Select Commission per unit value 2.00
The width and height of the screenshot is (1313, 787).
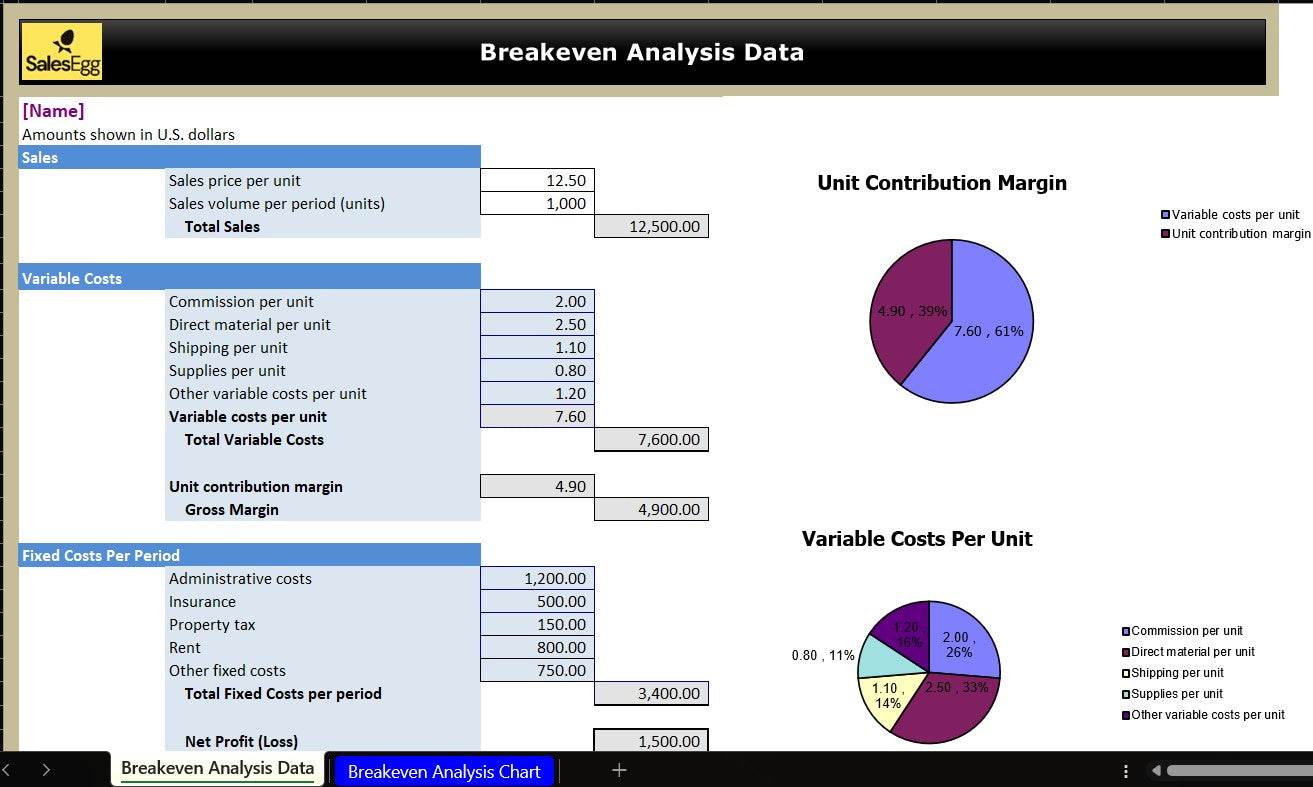pyautogui.click(x=537, y=301)
